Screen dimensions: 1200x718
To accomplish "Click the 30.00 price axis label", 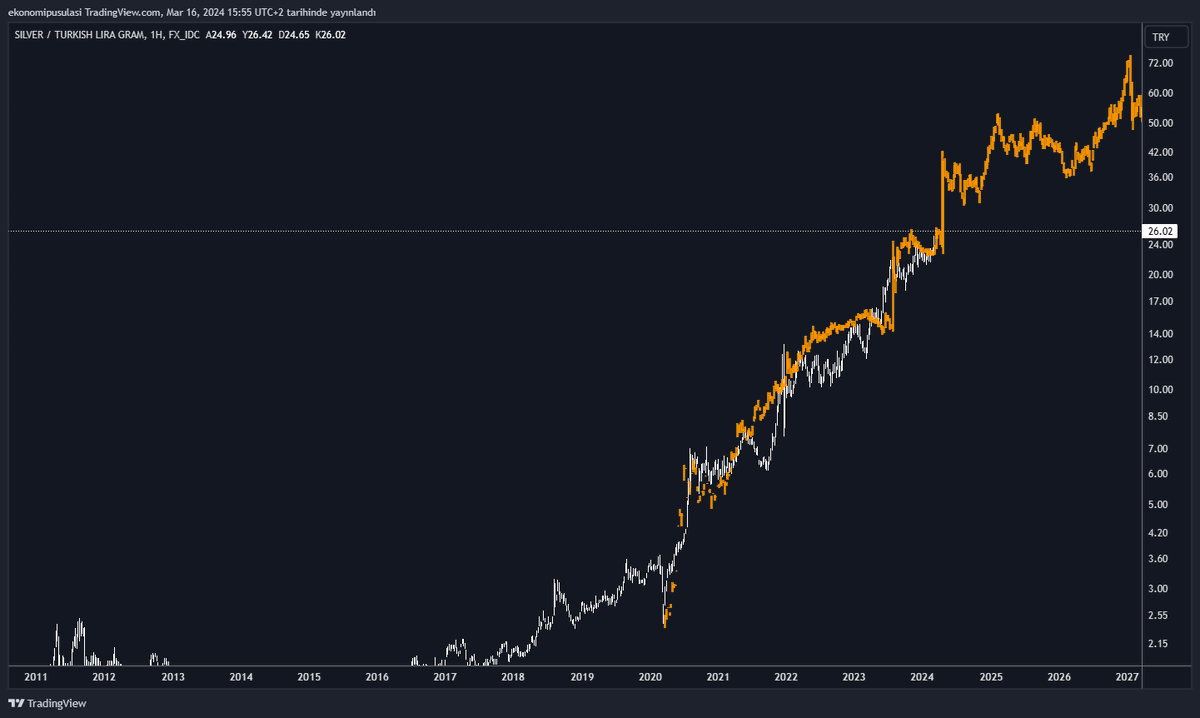I will 1160,208.
